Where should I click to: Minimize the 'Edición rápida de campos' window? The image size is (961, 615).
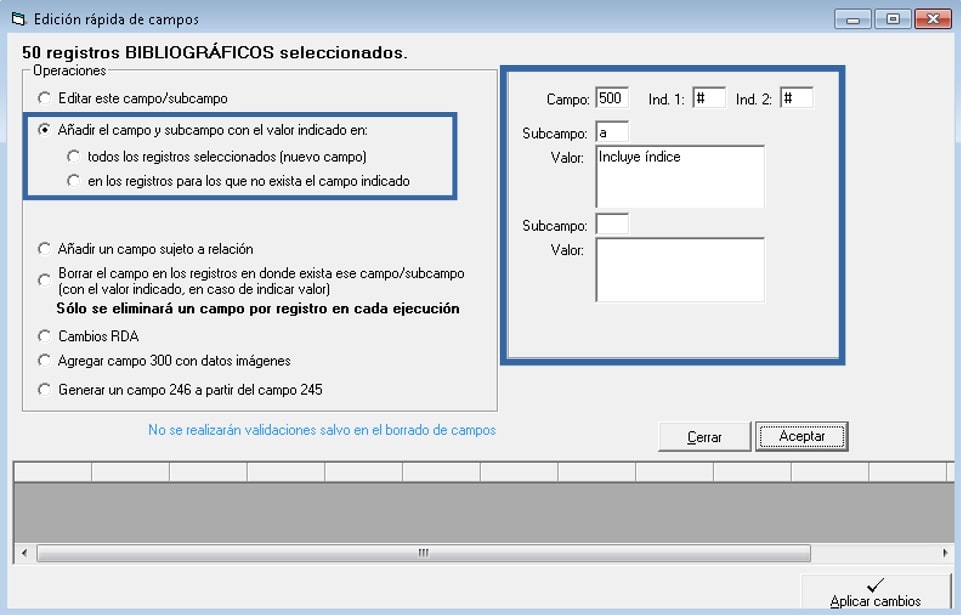tap(853, 19)
